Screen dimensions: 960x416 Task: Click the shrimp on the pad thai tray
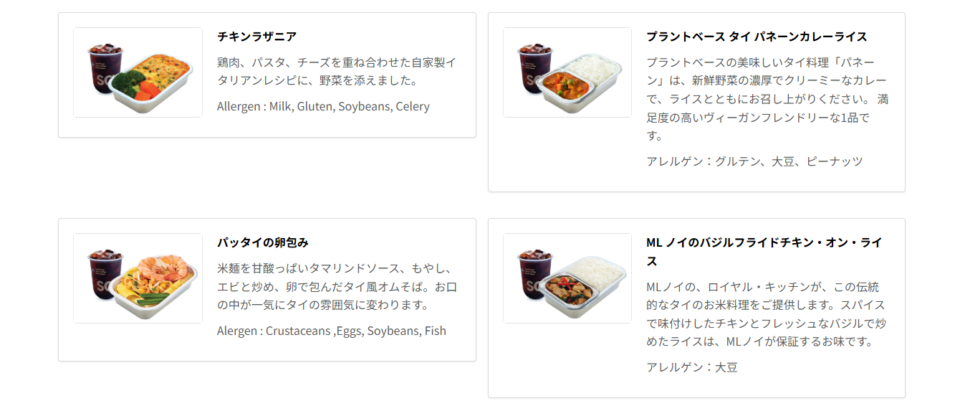point(162,267)
